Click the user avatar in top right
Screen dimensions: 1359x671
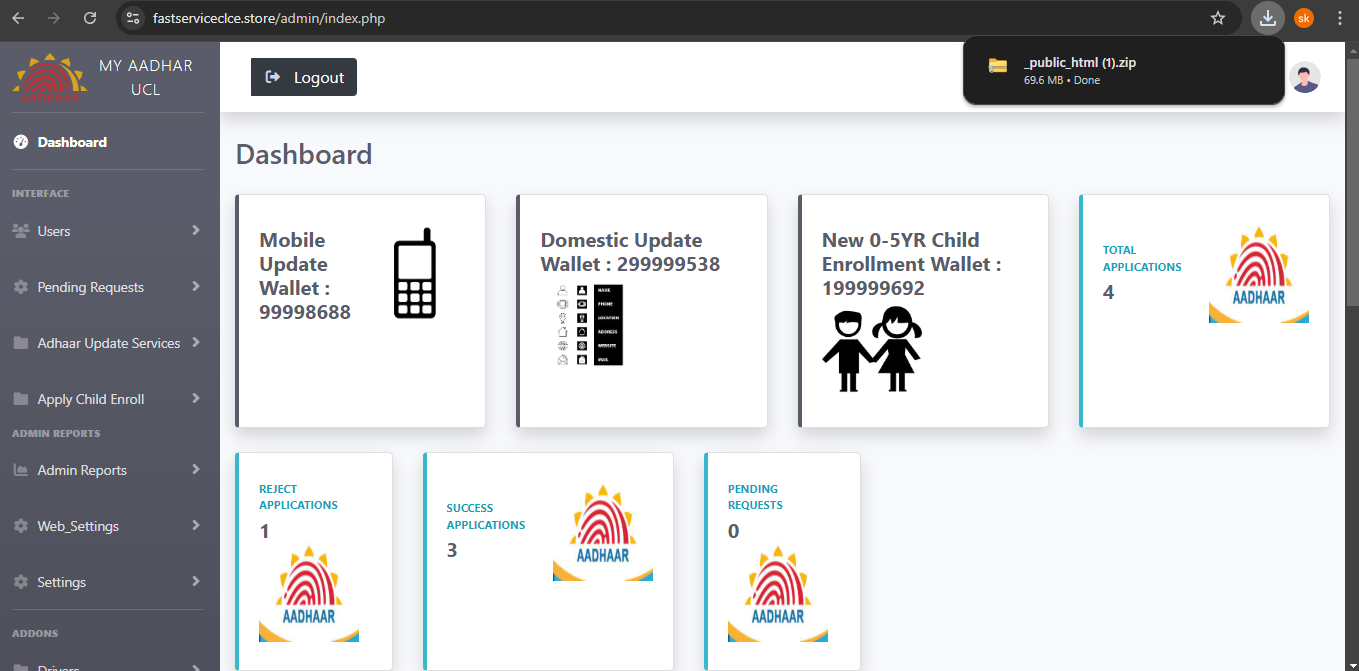tap(1304, 77)
